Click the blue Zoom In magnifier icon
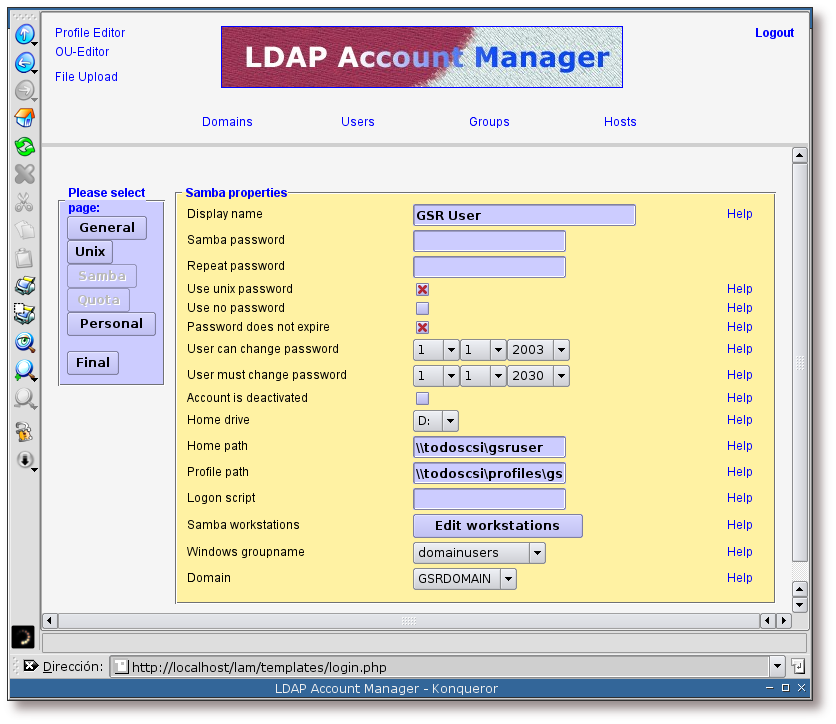The width and height of the screenshot is (836, 724). click(x=24, y=370)
